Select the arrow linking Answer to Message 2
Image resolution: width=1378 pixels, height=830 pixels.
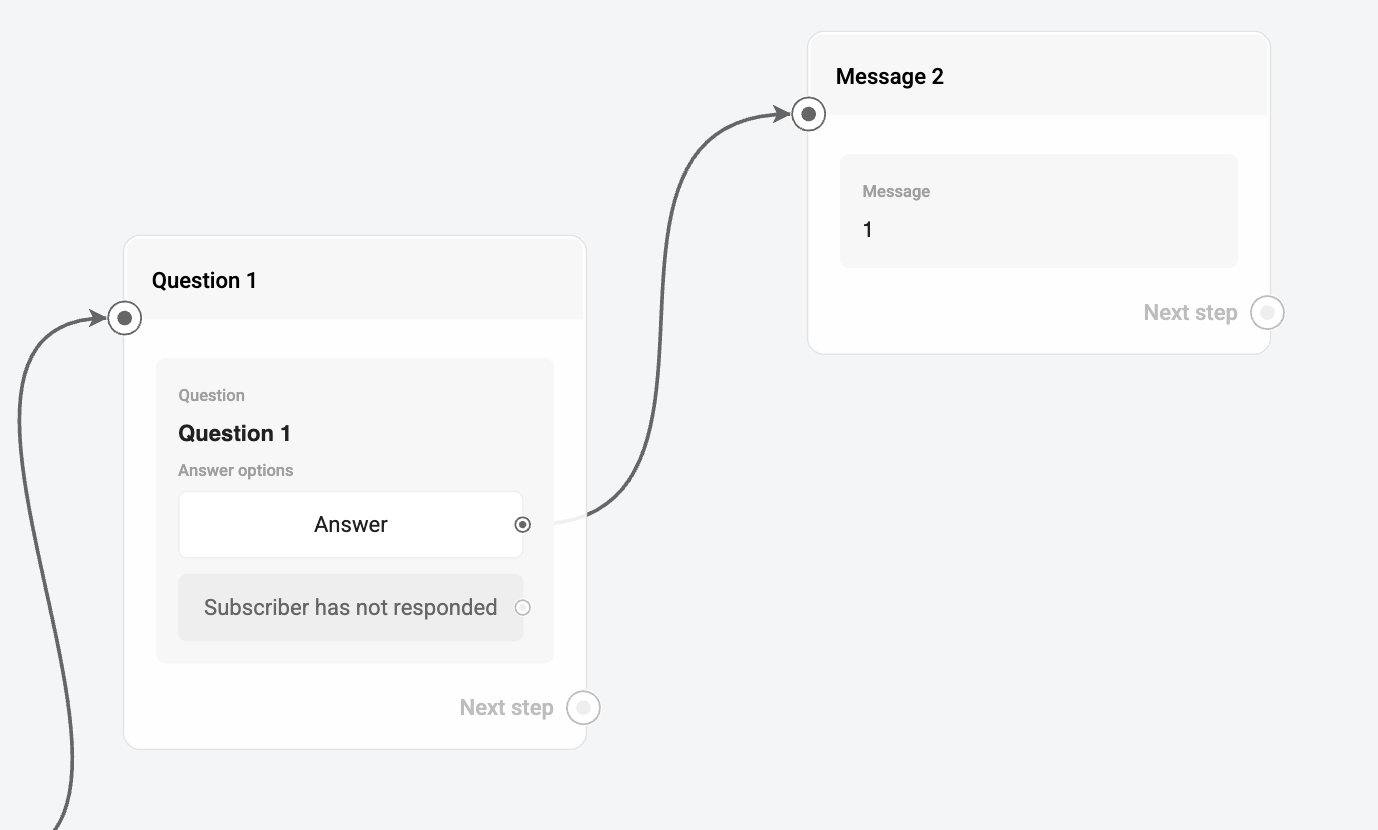point(660,300)
